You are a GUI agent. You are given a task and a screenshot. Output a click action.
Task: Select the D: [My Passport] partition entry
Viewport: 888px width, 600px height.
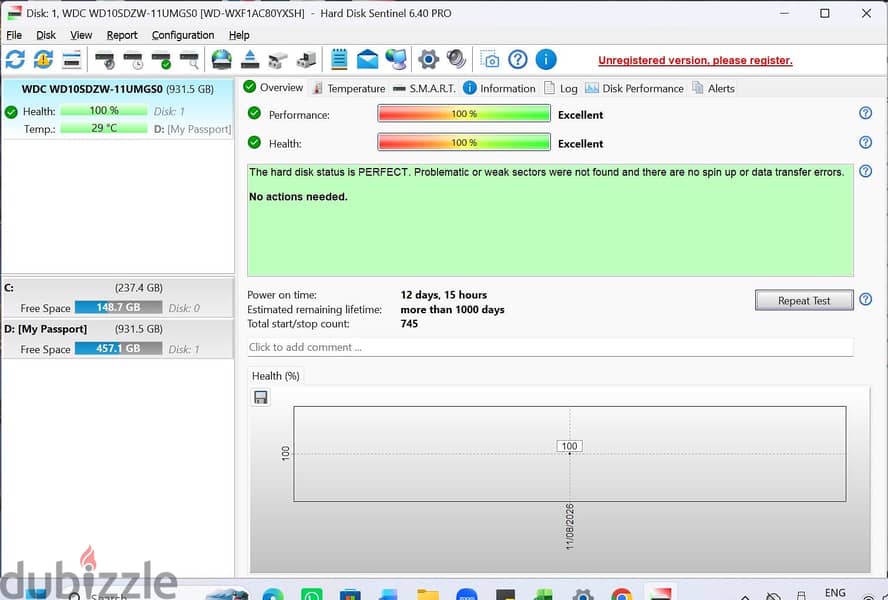(x=117, y=339)
